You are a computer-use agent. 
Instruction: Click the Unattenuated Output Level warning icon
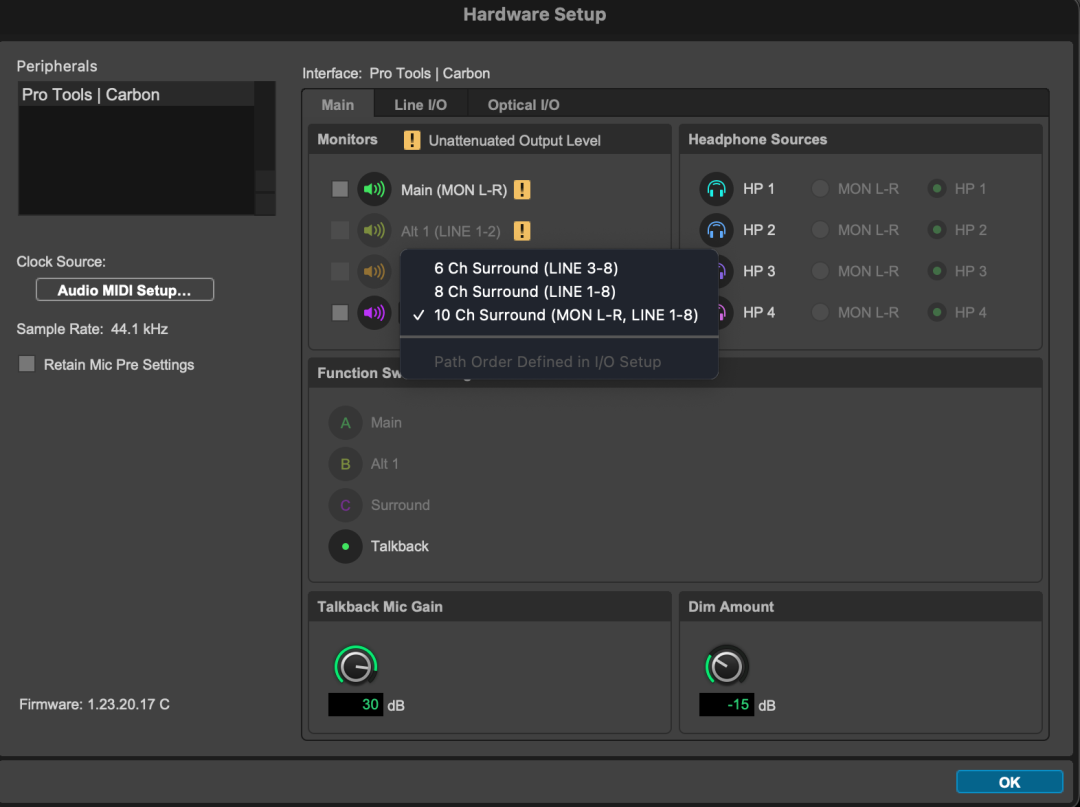[x=412, y=140]
